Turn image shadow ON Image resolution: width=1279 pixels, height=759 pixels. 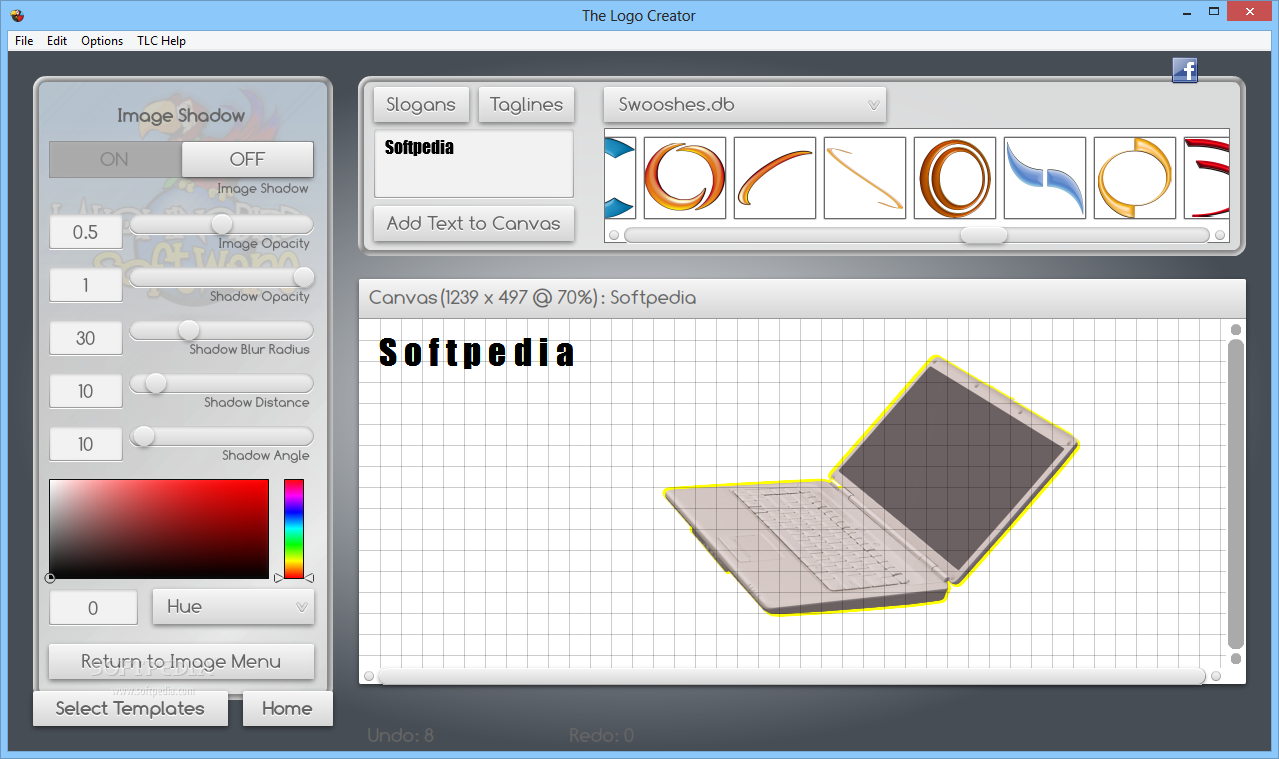tap(115, 159)
